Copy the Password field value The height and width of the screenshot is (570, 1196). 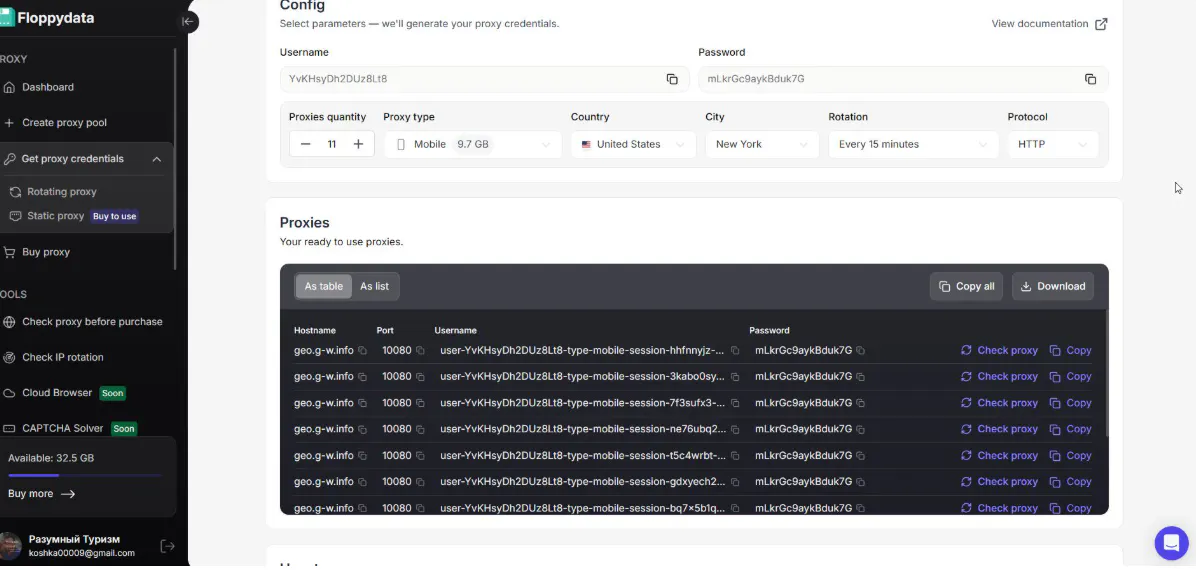tap(1091, 79)
